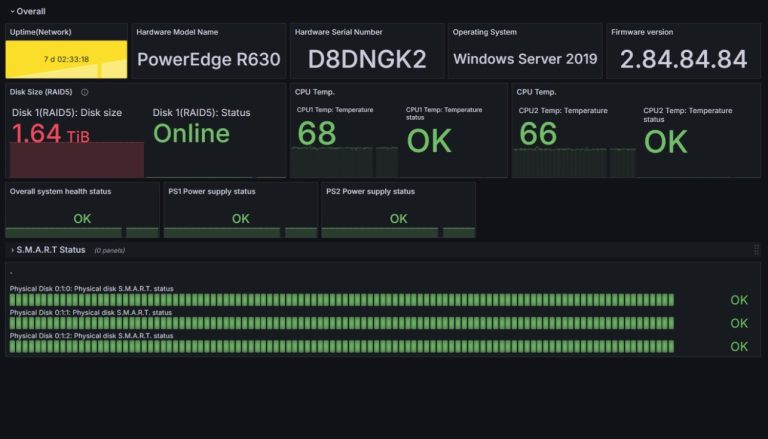Click the green Online disk status value
Image resolution: width=768 pixels, height=439 pixels.
(x=191, y=134)
